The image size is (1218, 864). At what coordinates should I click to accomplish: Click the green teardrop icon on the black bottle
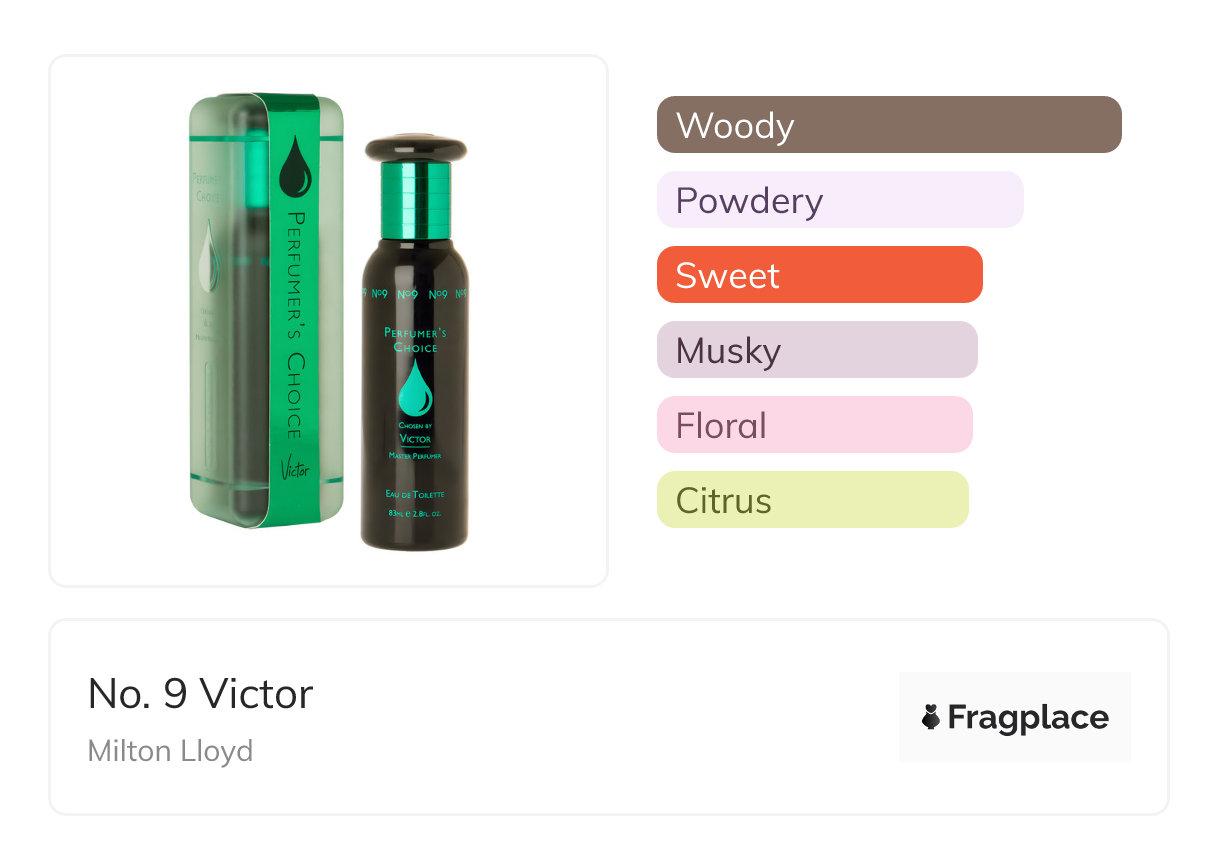pos(414,387)
